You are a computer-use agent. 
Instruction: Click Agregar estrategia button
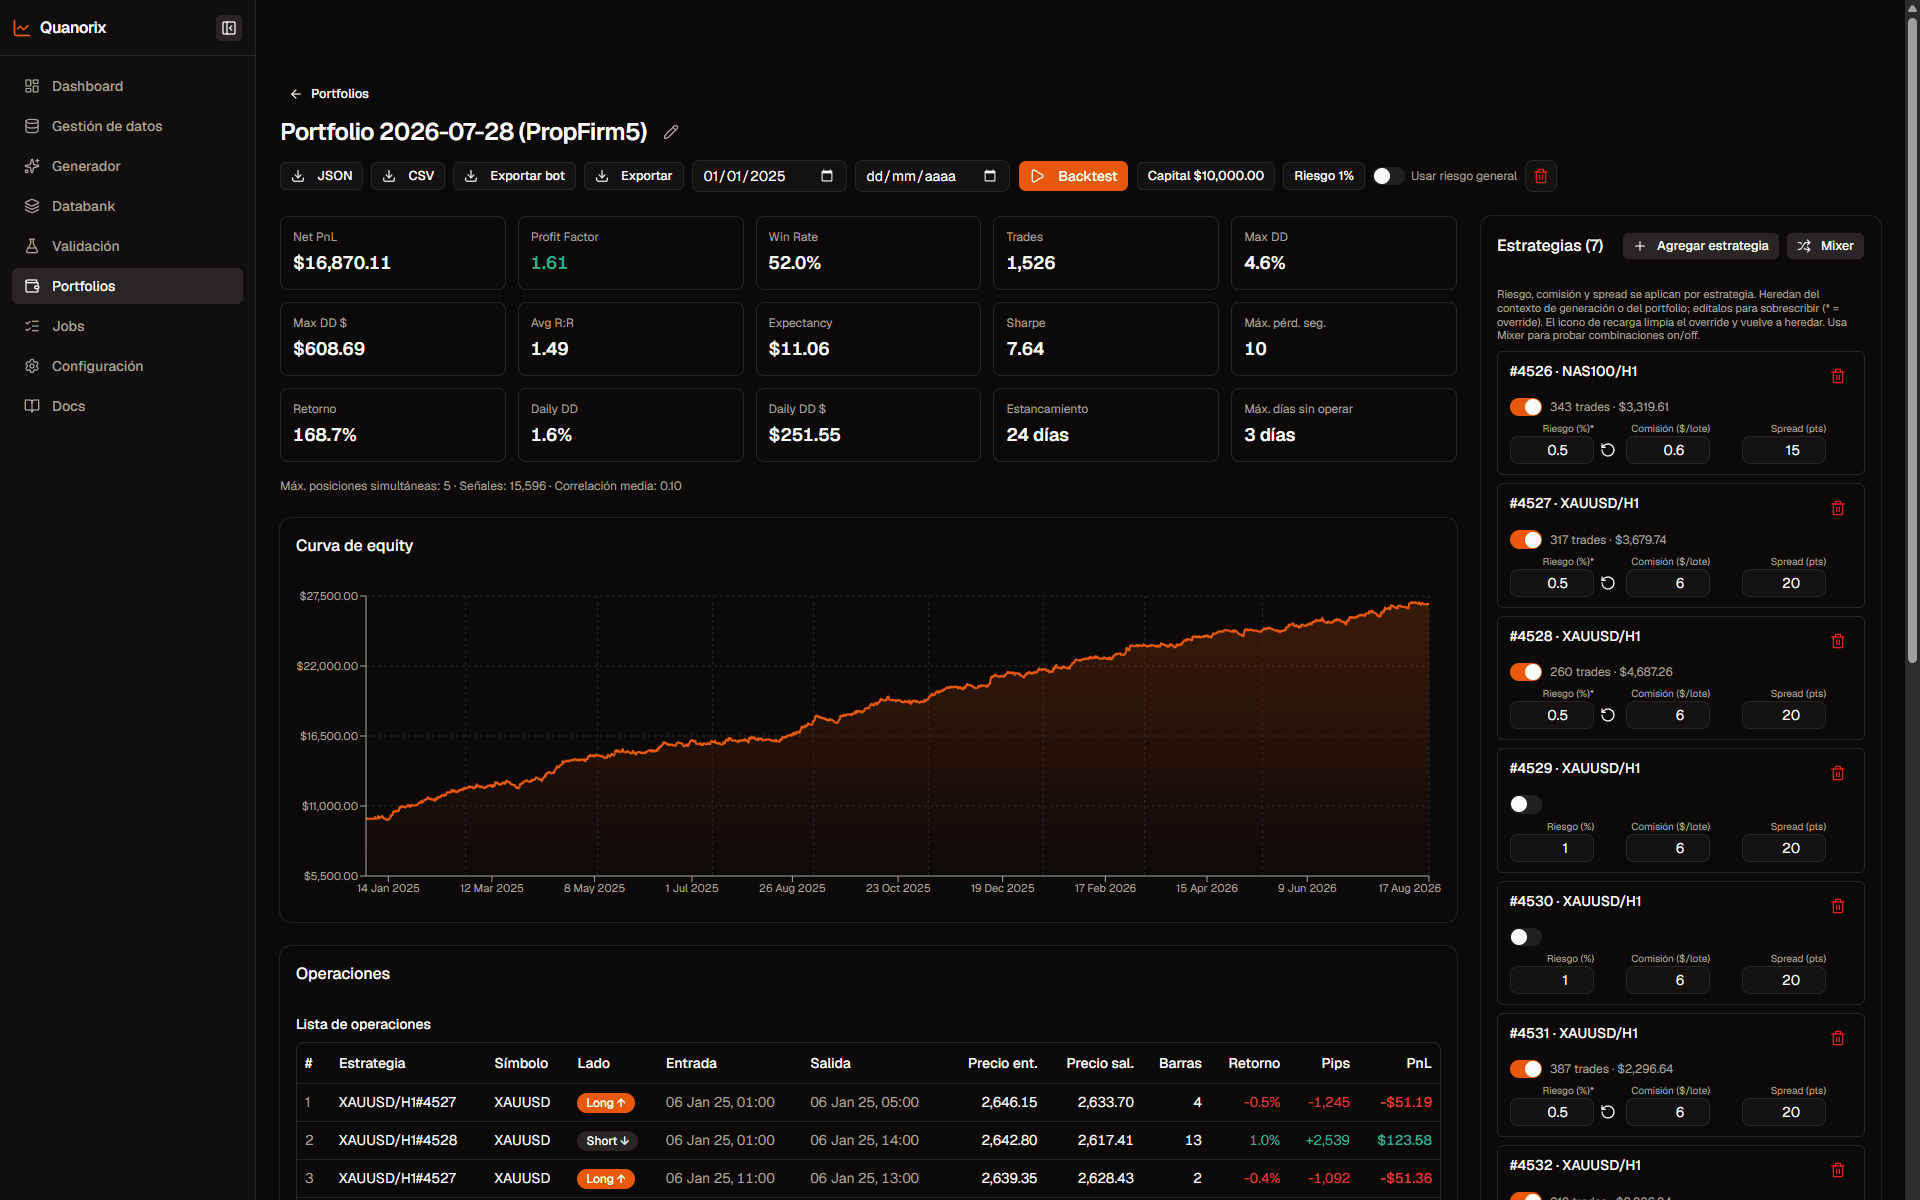click(1700, 246)
